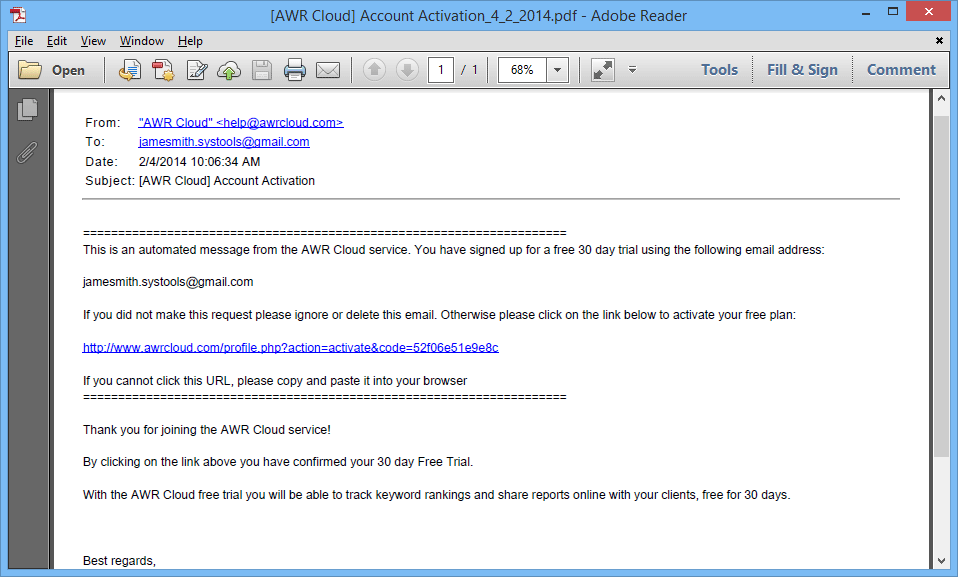Viewport: 958px width, 577px height.
Task: Click the 'Best regards,' text
Action: click(119, 560)
